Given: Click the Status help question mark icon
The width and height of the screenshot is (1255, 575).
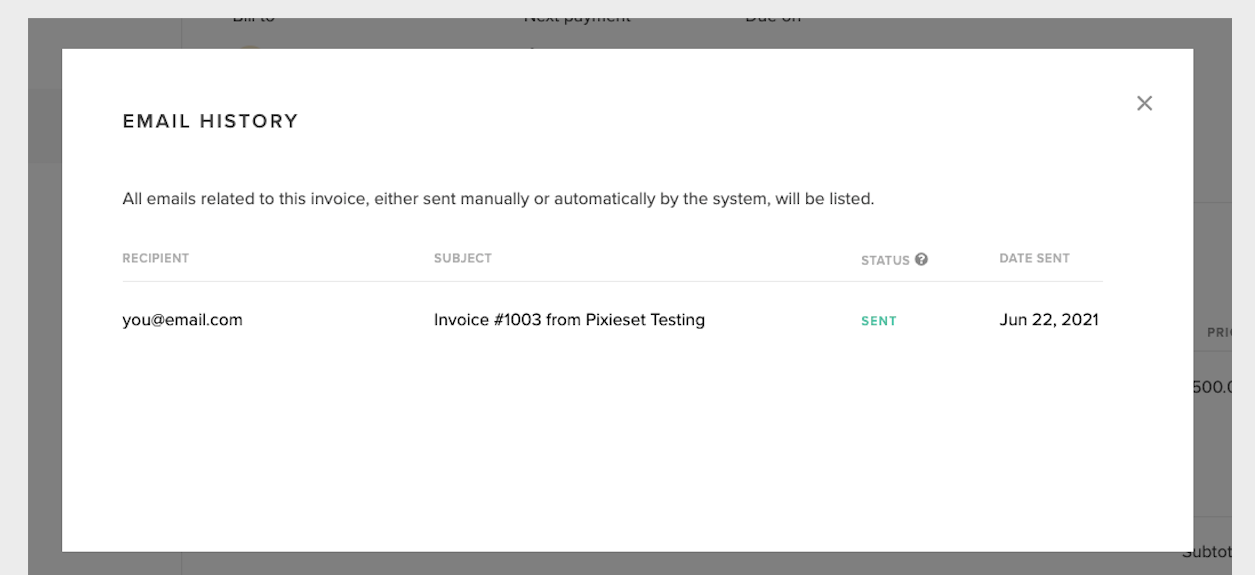Looking at the screenshot, I should point(922,259).
